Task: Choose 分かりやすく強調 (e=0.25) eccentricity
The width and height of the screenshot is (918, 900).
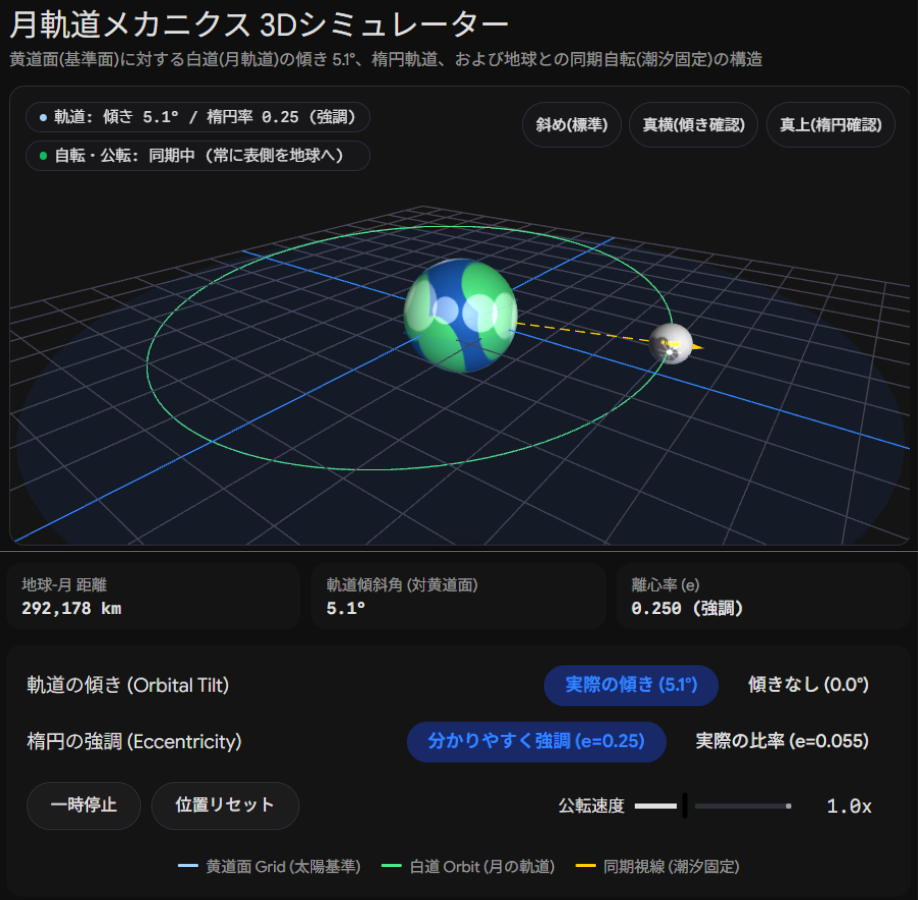Action: click(536, 741)
